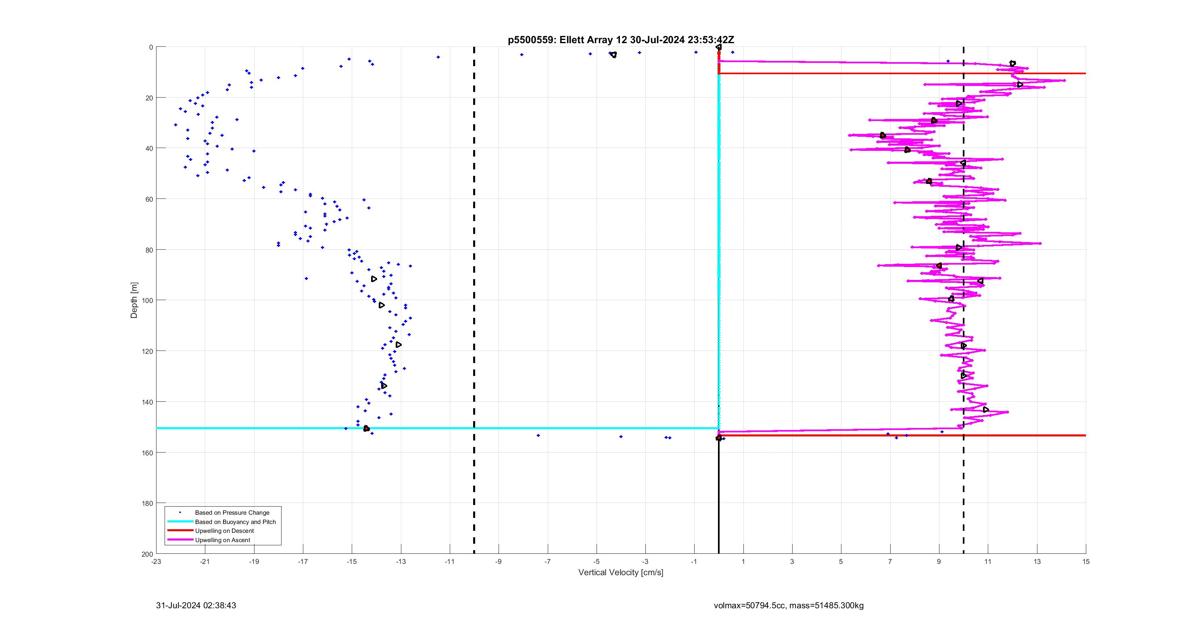
Task: Click the positive 3 tick label on velocity axis
Action: tap(793, 561)
